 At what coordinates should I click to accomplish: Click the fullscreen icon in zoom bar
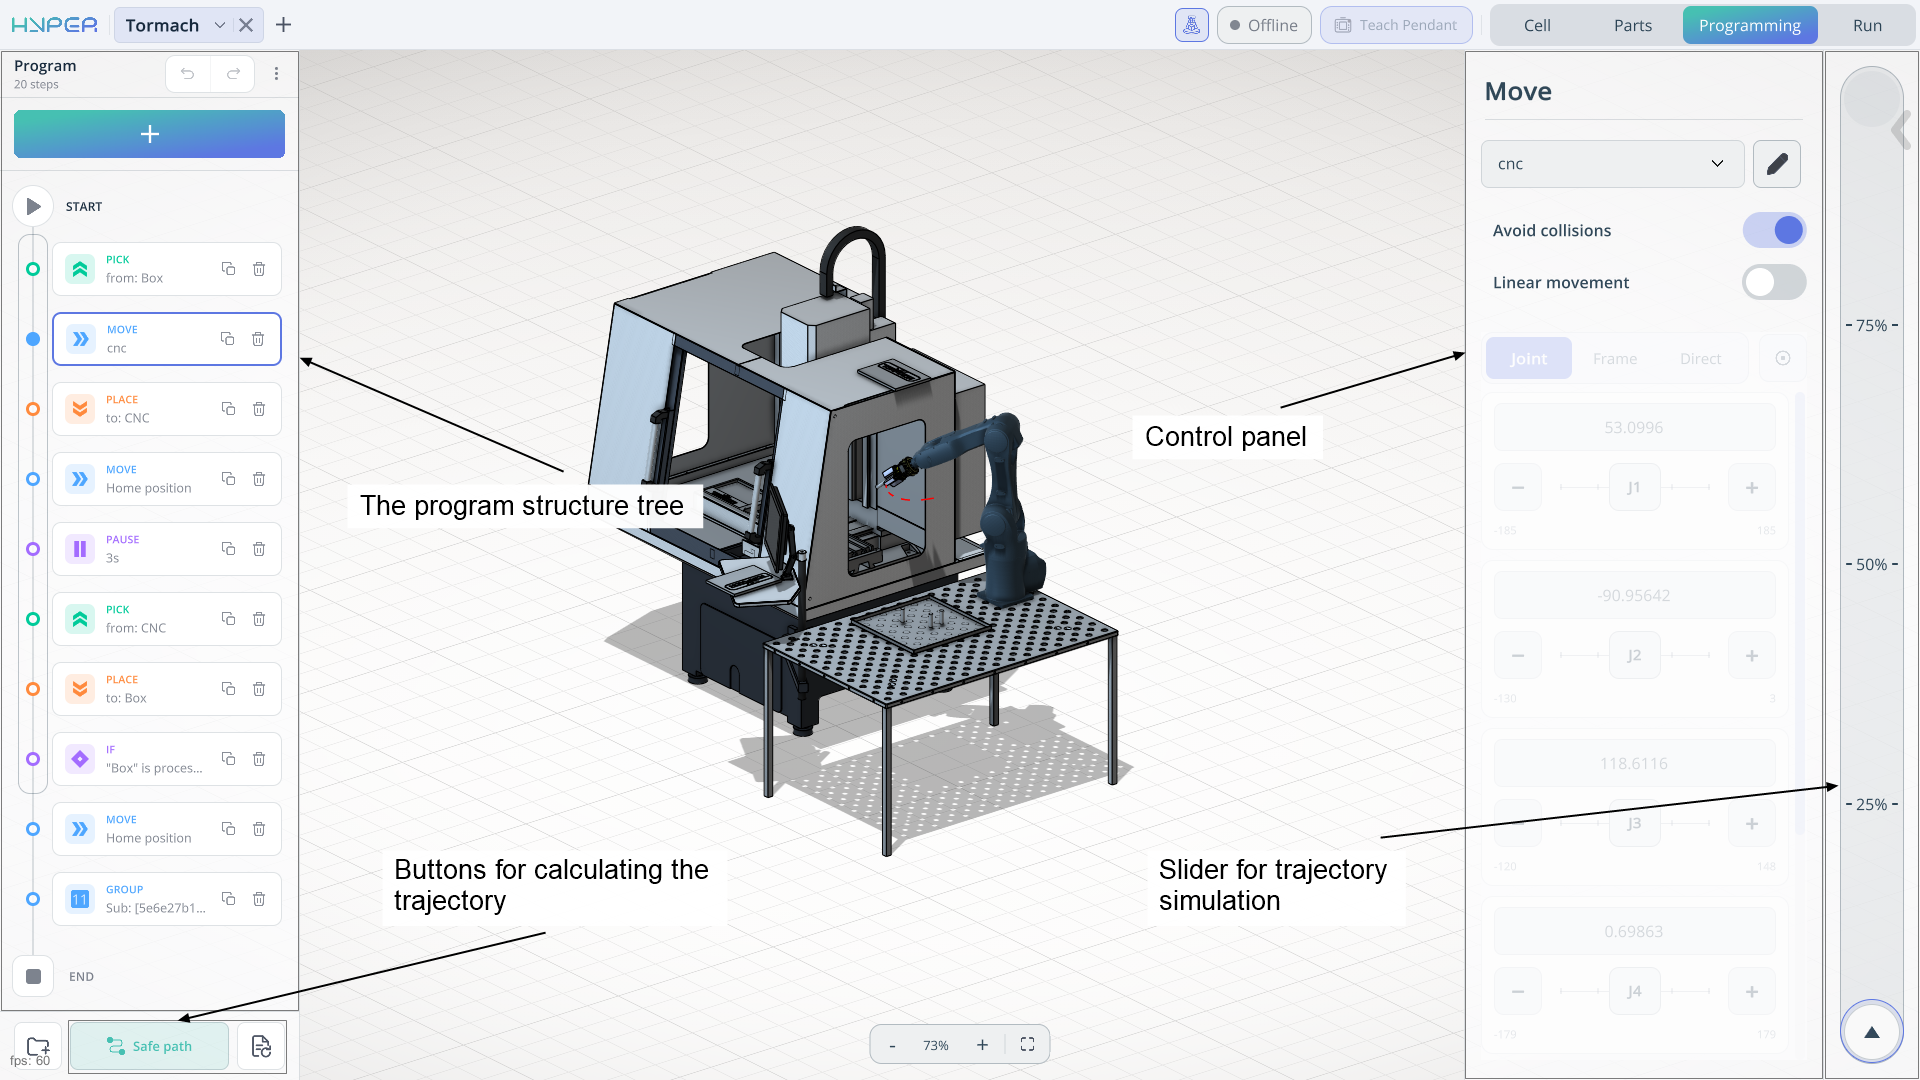point(1027,1045)
